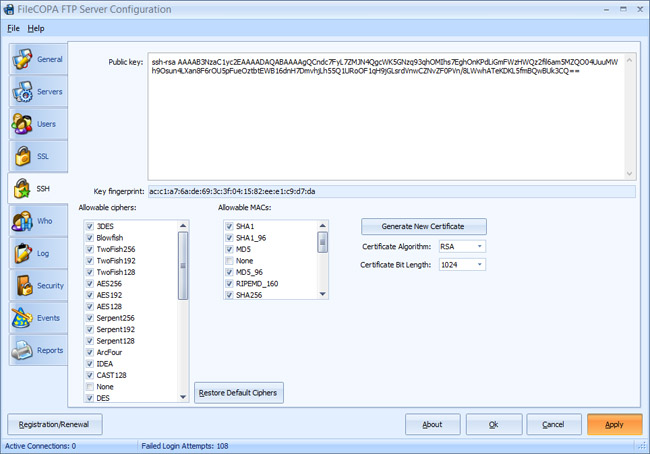Click public key box scroll down arrow
Screen dimensions: 650x454
(629, 174)
